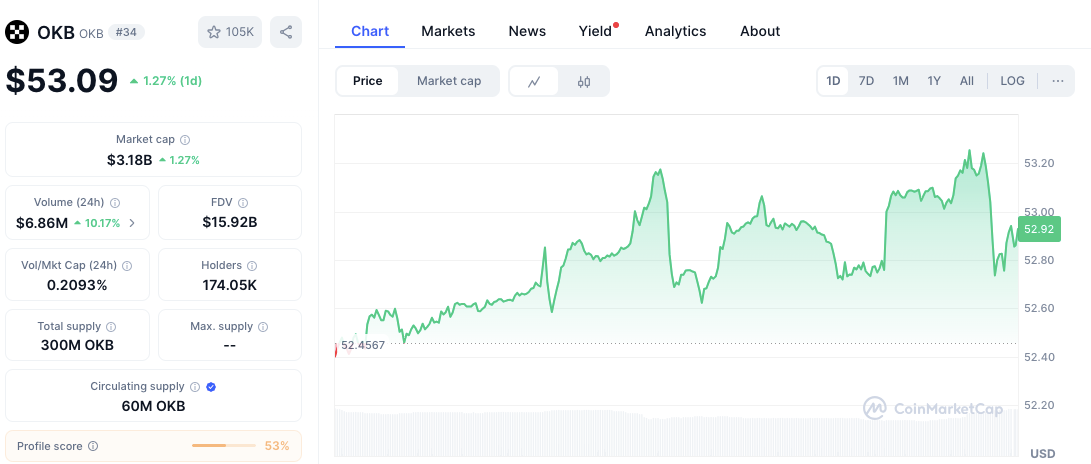Viewport: 1091px width, 464px height.
Task: Click info icon next to Max. supply
Action: click(x=264, y=326)
